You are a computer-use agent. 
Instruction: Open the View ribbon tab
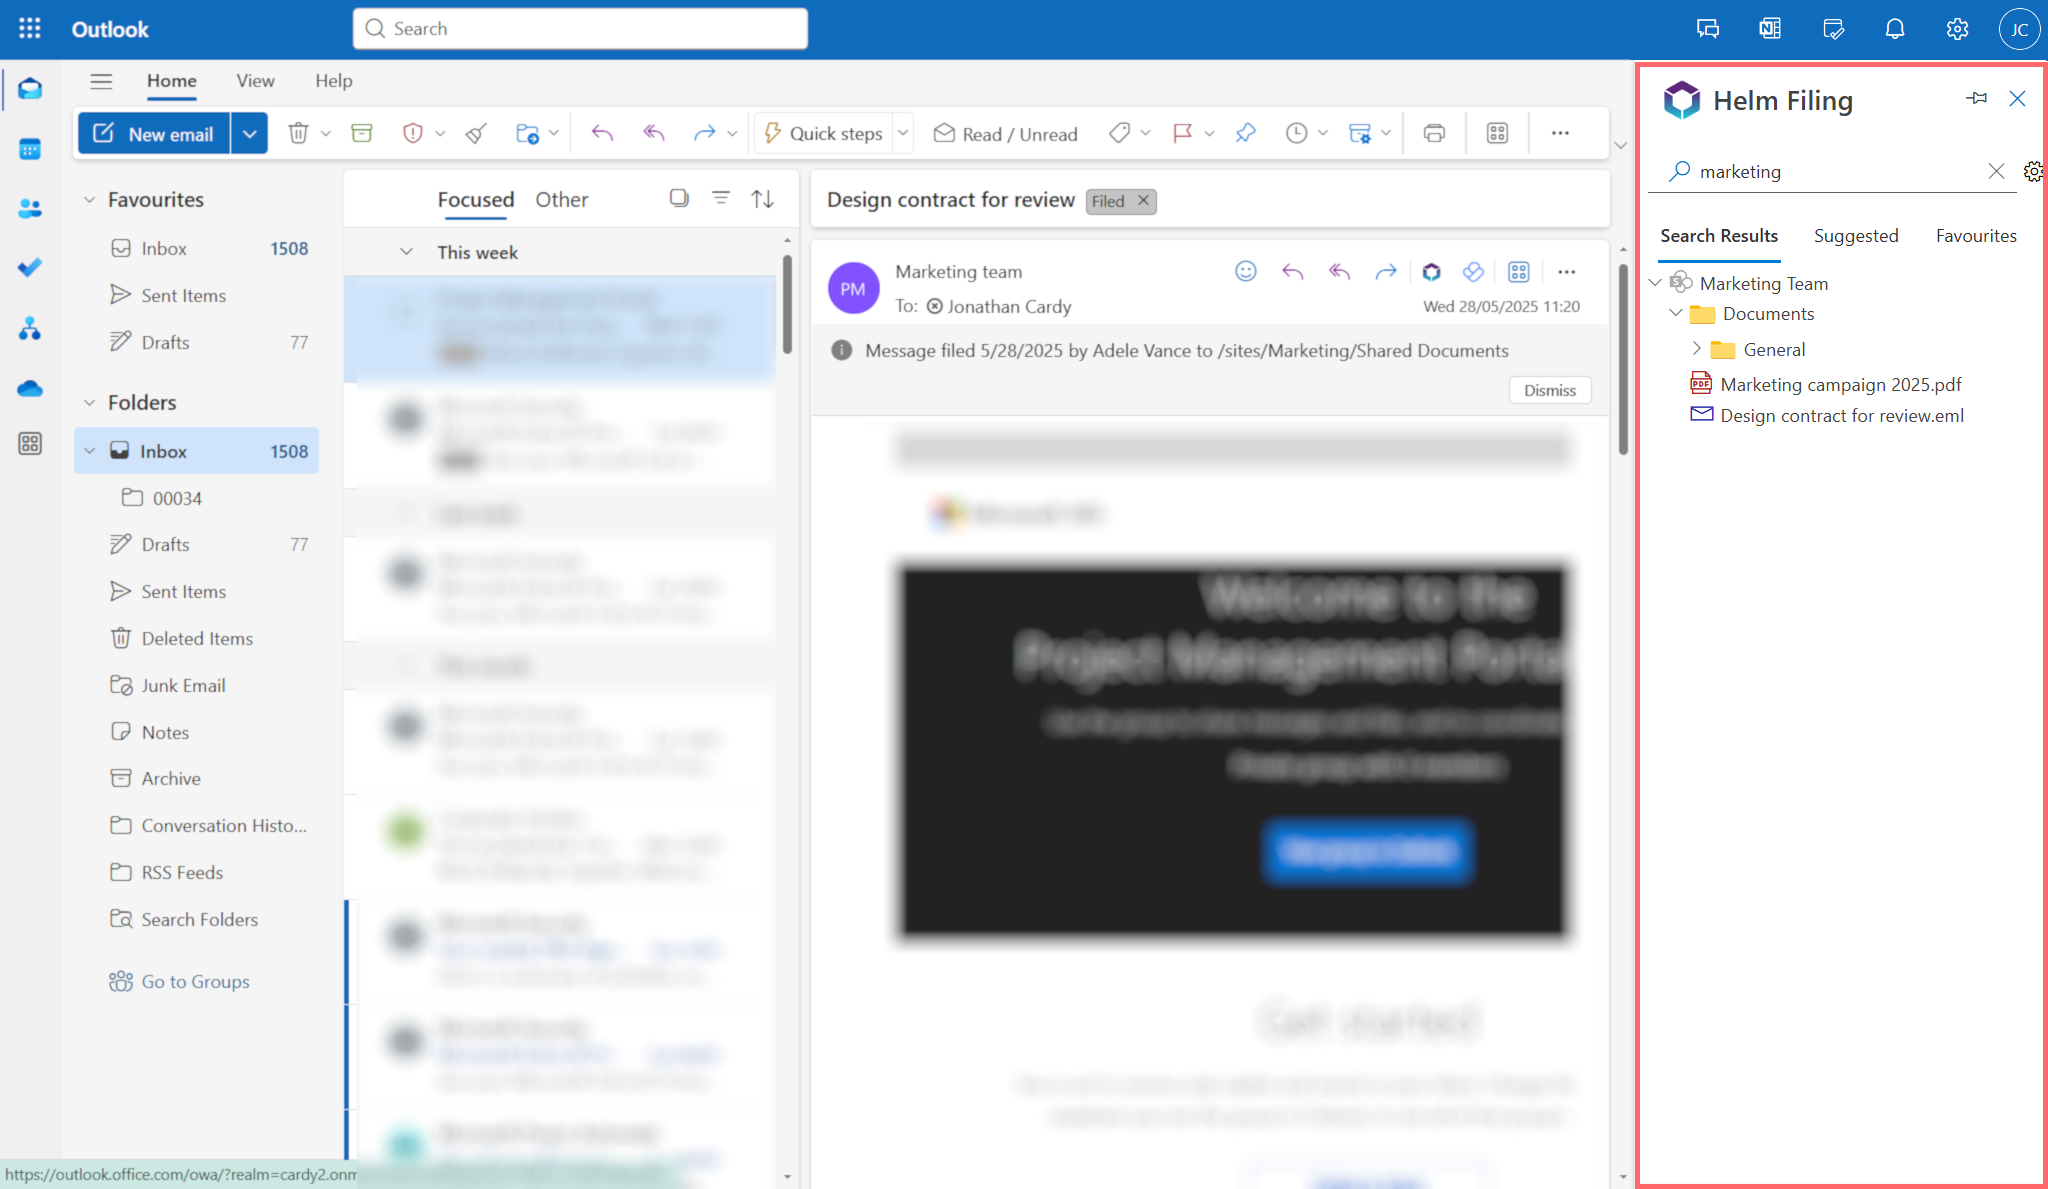255,81
